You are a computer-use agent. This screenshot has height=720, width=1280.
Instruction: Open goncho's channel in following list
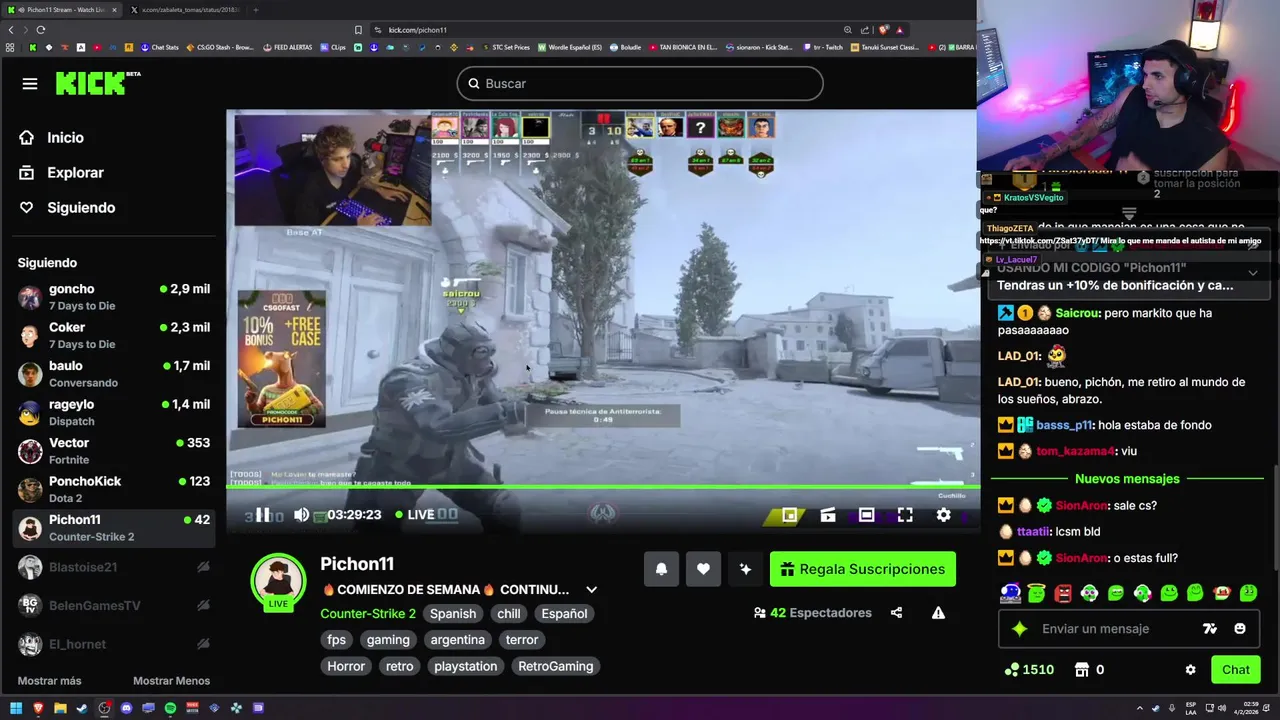(x=115, y=297)
